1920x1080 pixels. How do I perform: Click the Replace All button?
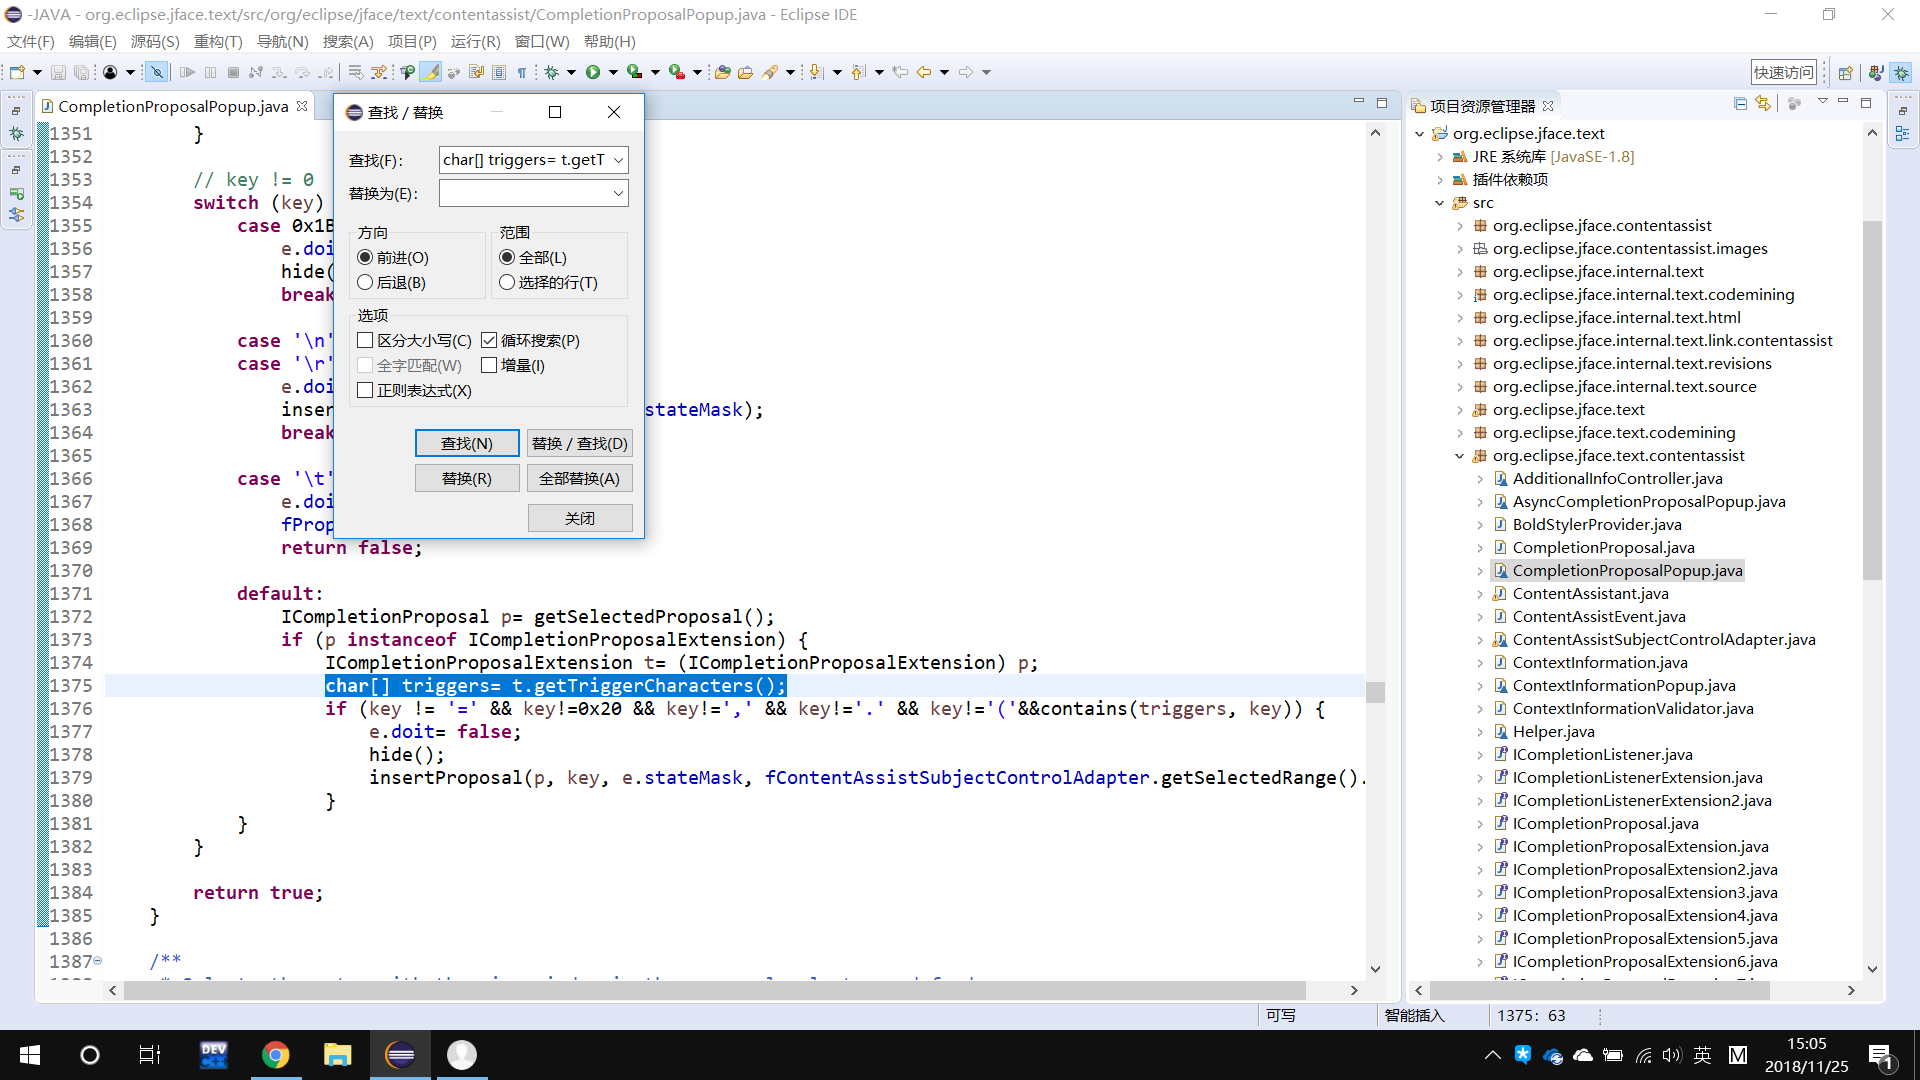coord(579,479)
